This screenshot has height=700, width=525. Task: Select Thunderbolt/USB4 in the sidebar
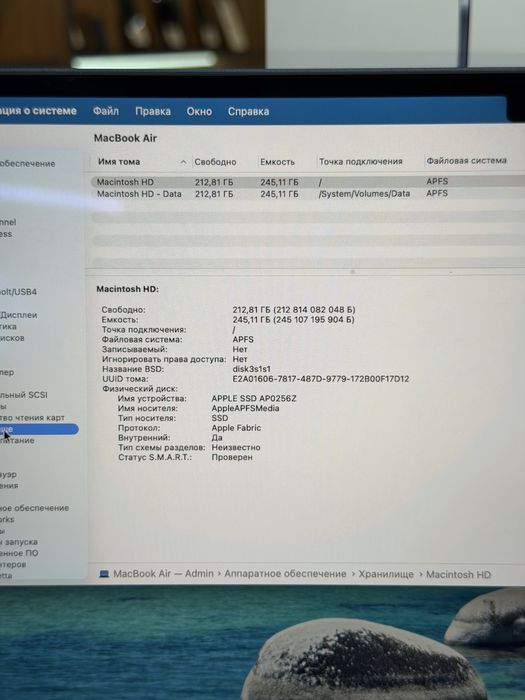[x=18, y=292]
